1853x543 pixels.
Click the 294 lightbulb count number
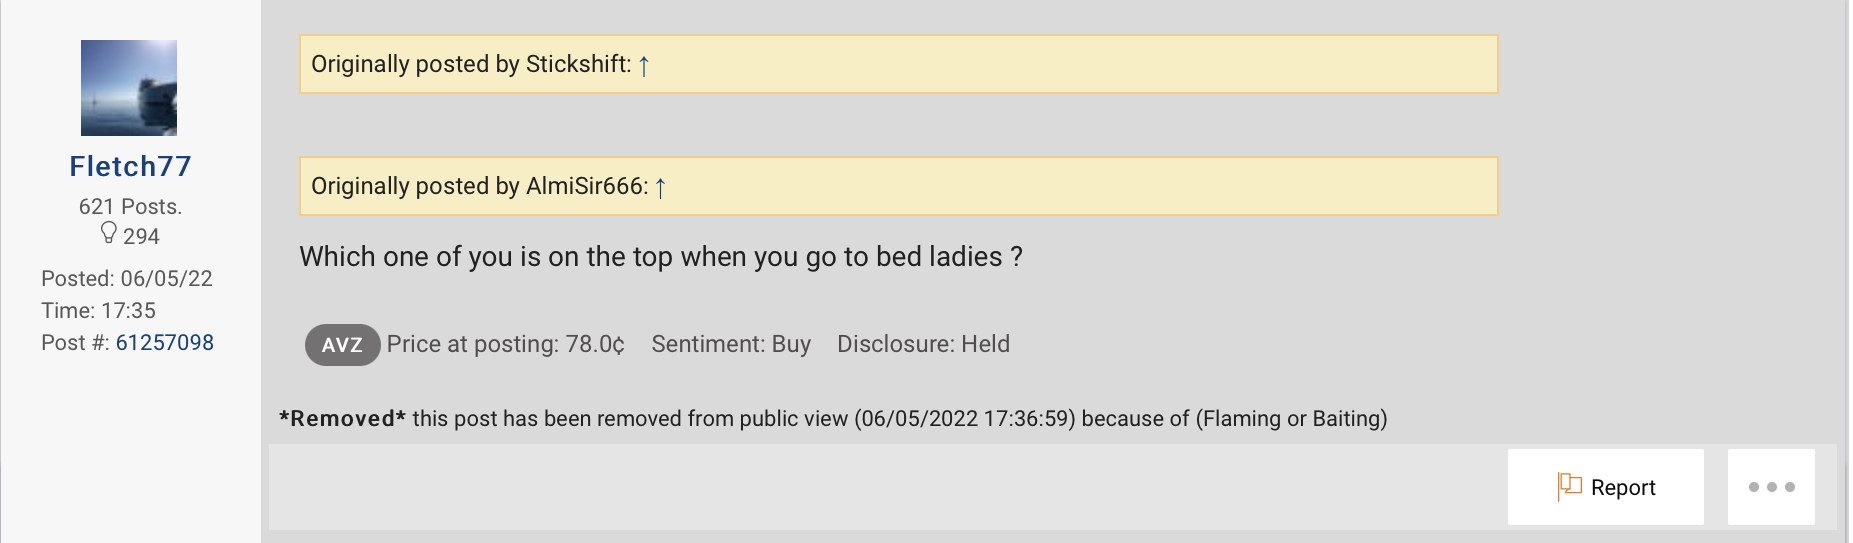141,237
